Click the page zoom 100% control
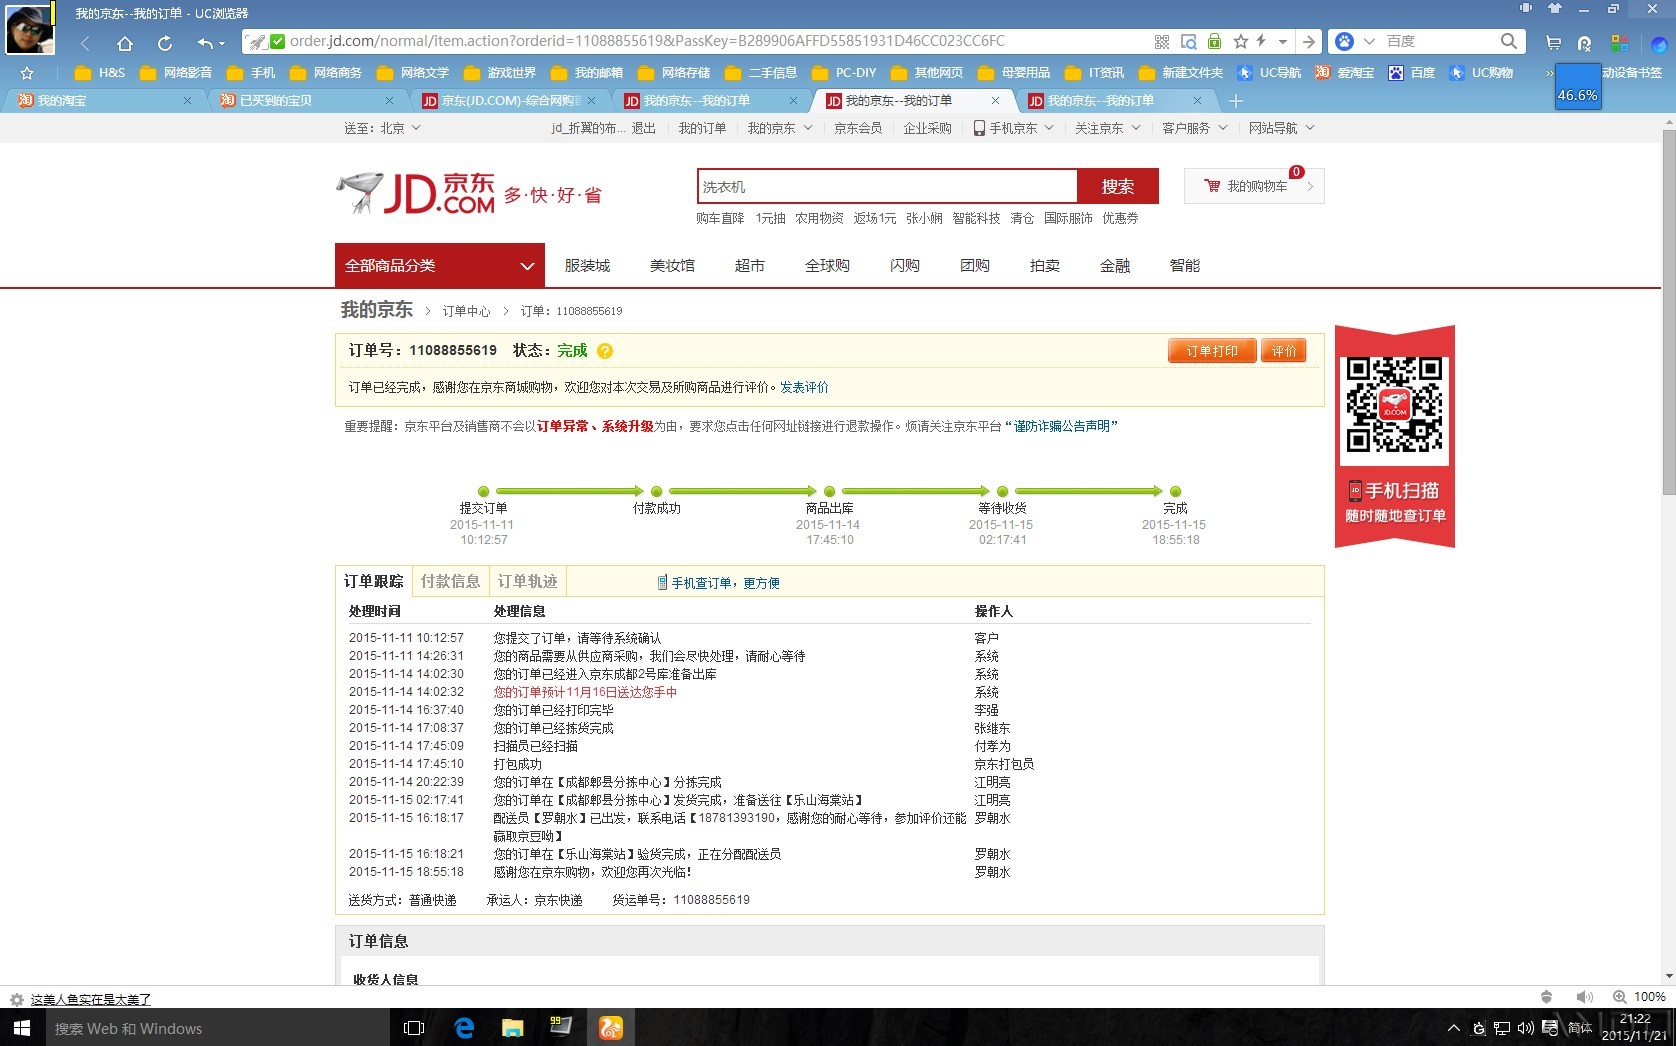 pos(1640,997)
